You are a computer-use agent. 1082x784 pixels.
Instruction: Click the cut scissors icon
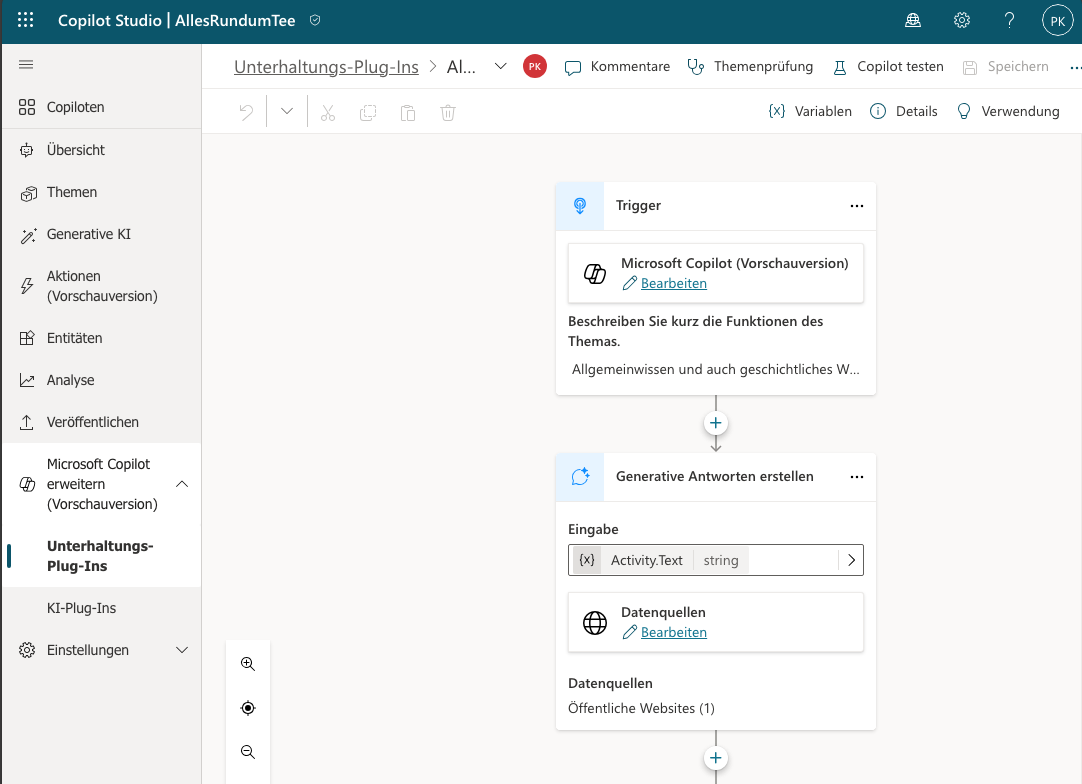[x=328, y=112]
